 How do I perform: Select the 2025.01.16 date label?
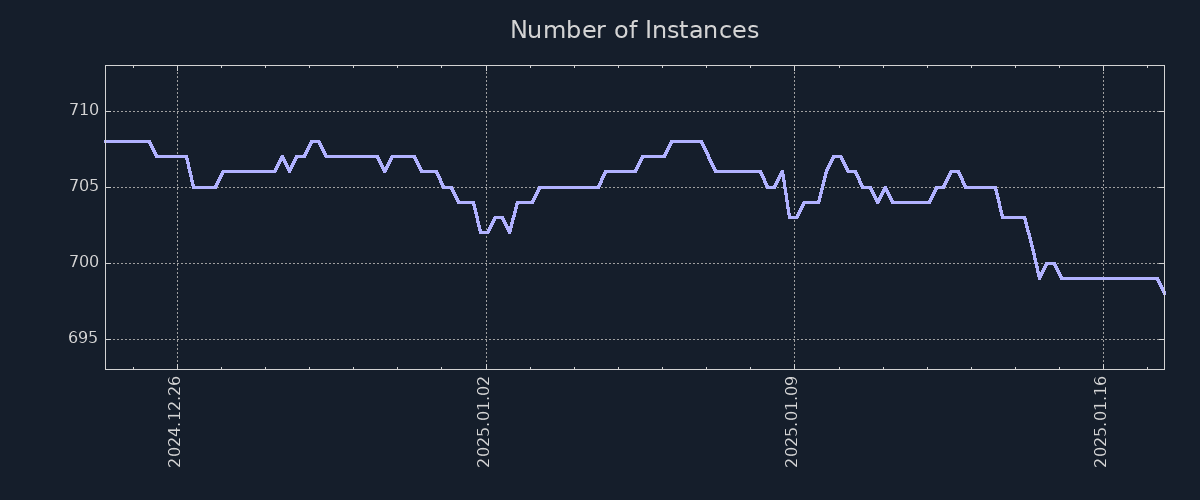click(1101, 420)
